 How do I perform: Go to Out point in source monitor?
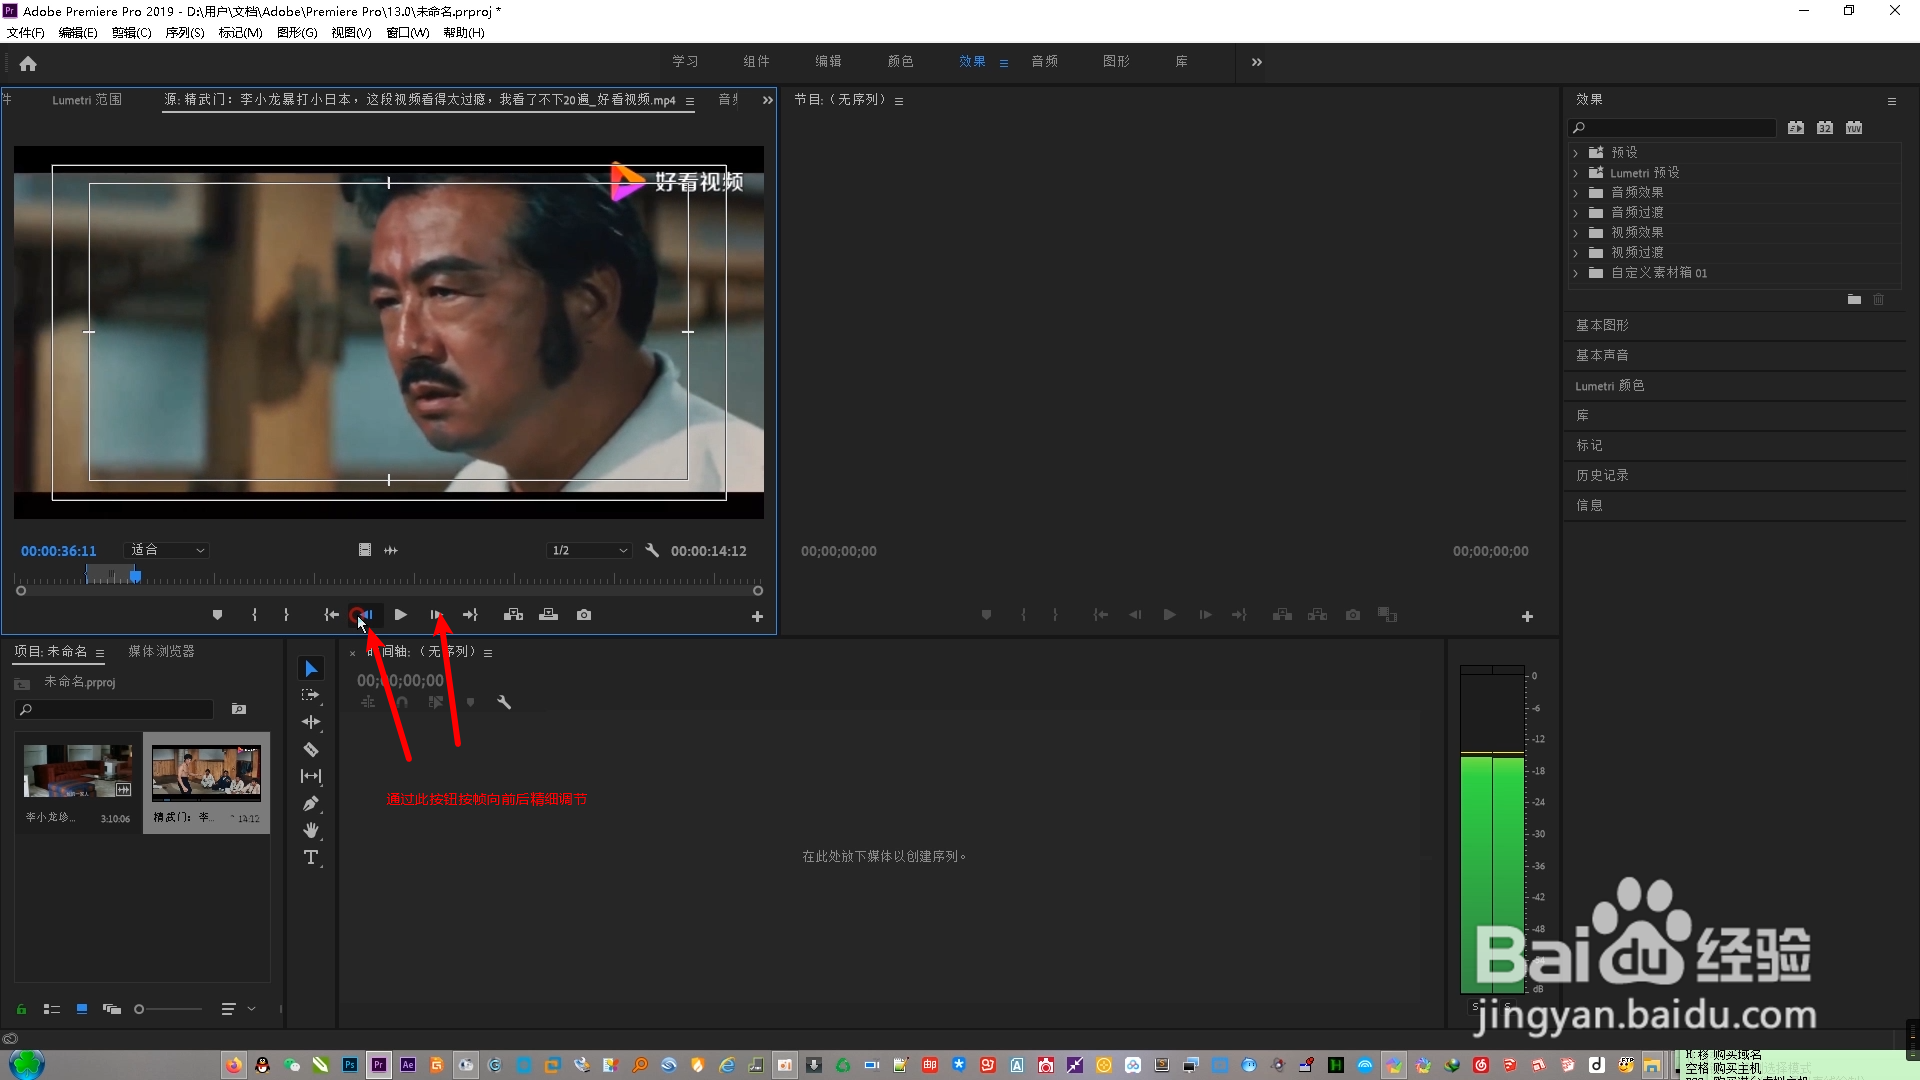[470, 615]
